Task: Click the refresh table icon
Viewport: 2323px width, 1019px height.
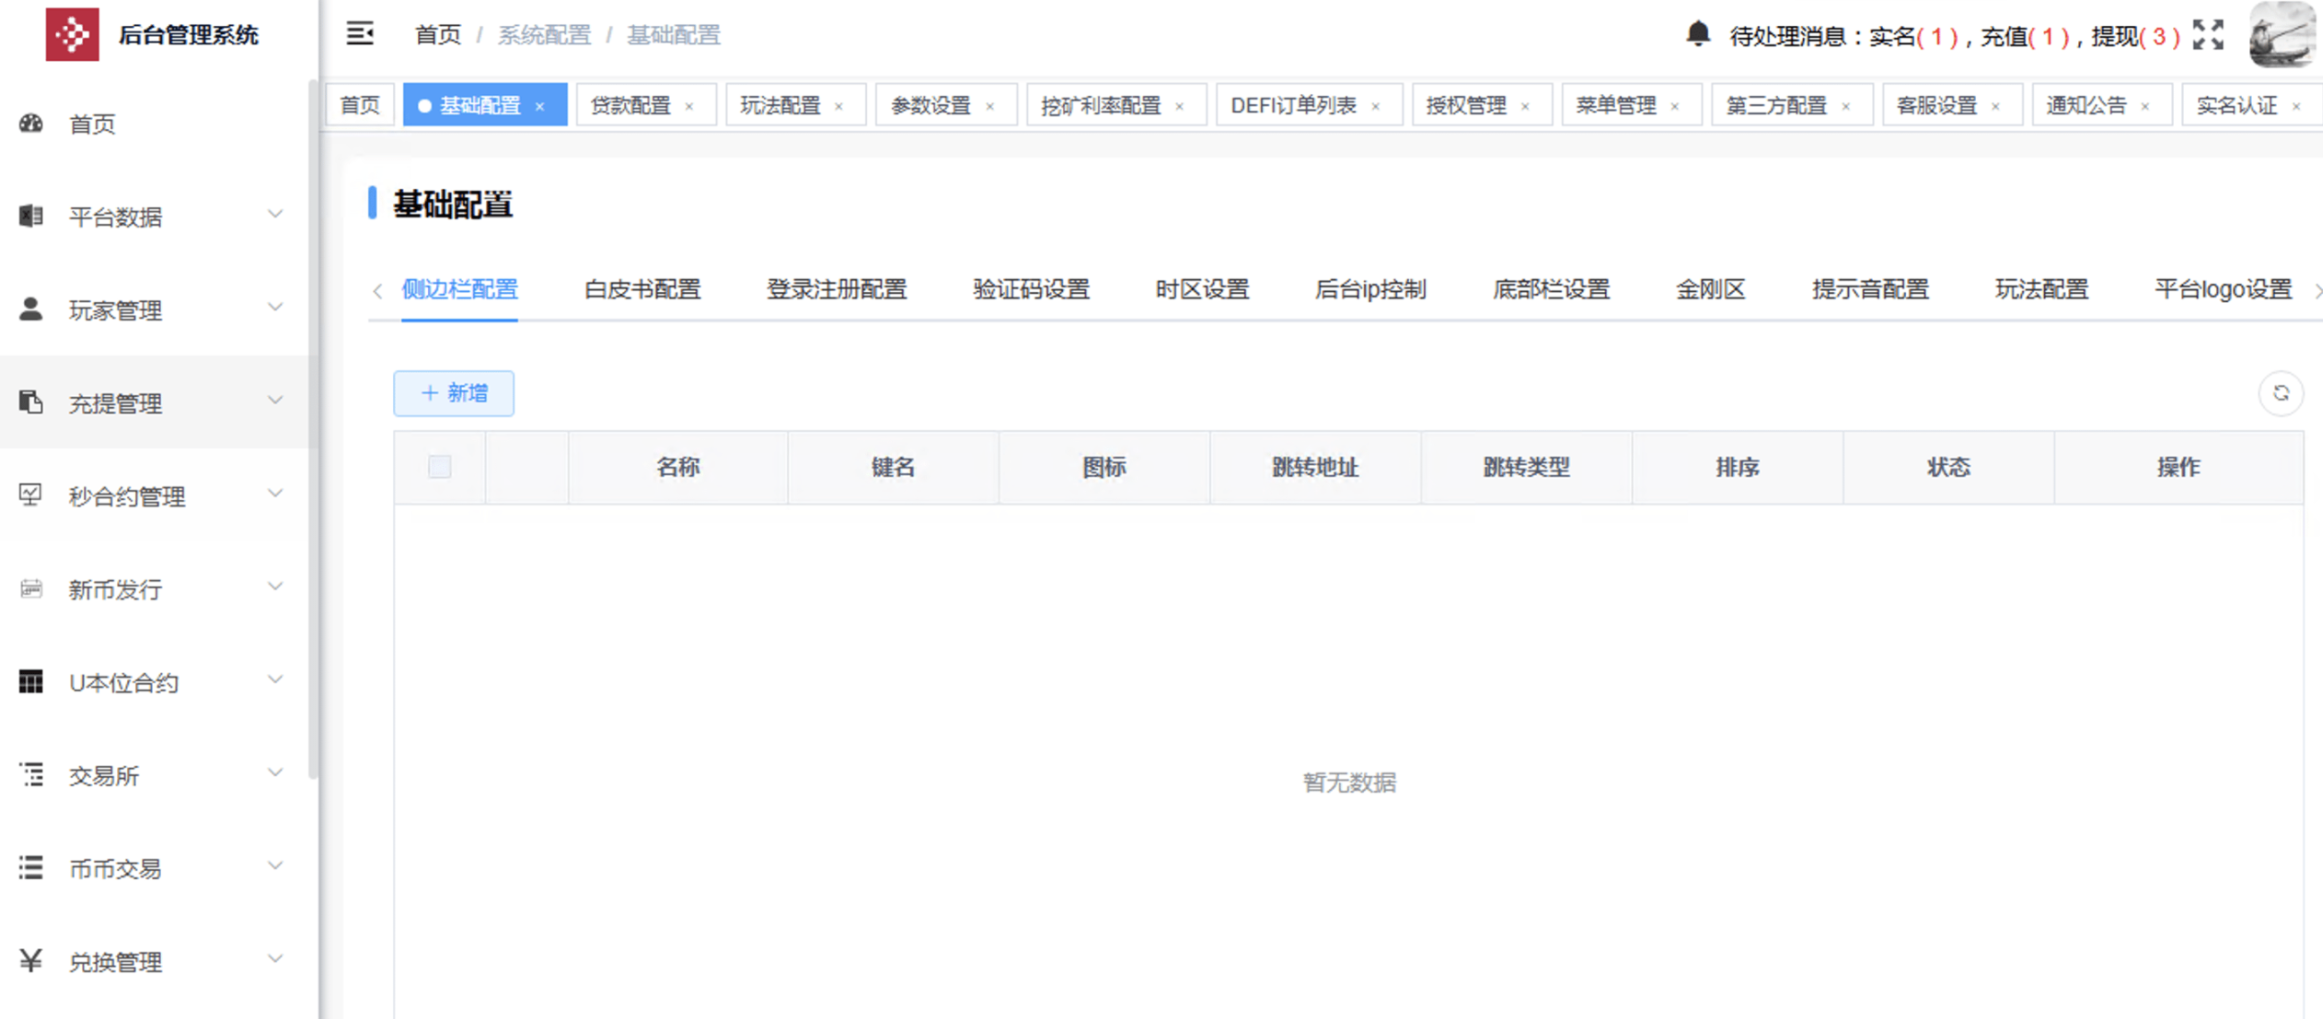Action: (2281, 393)
